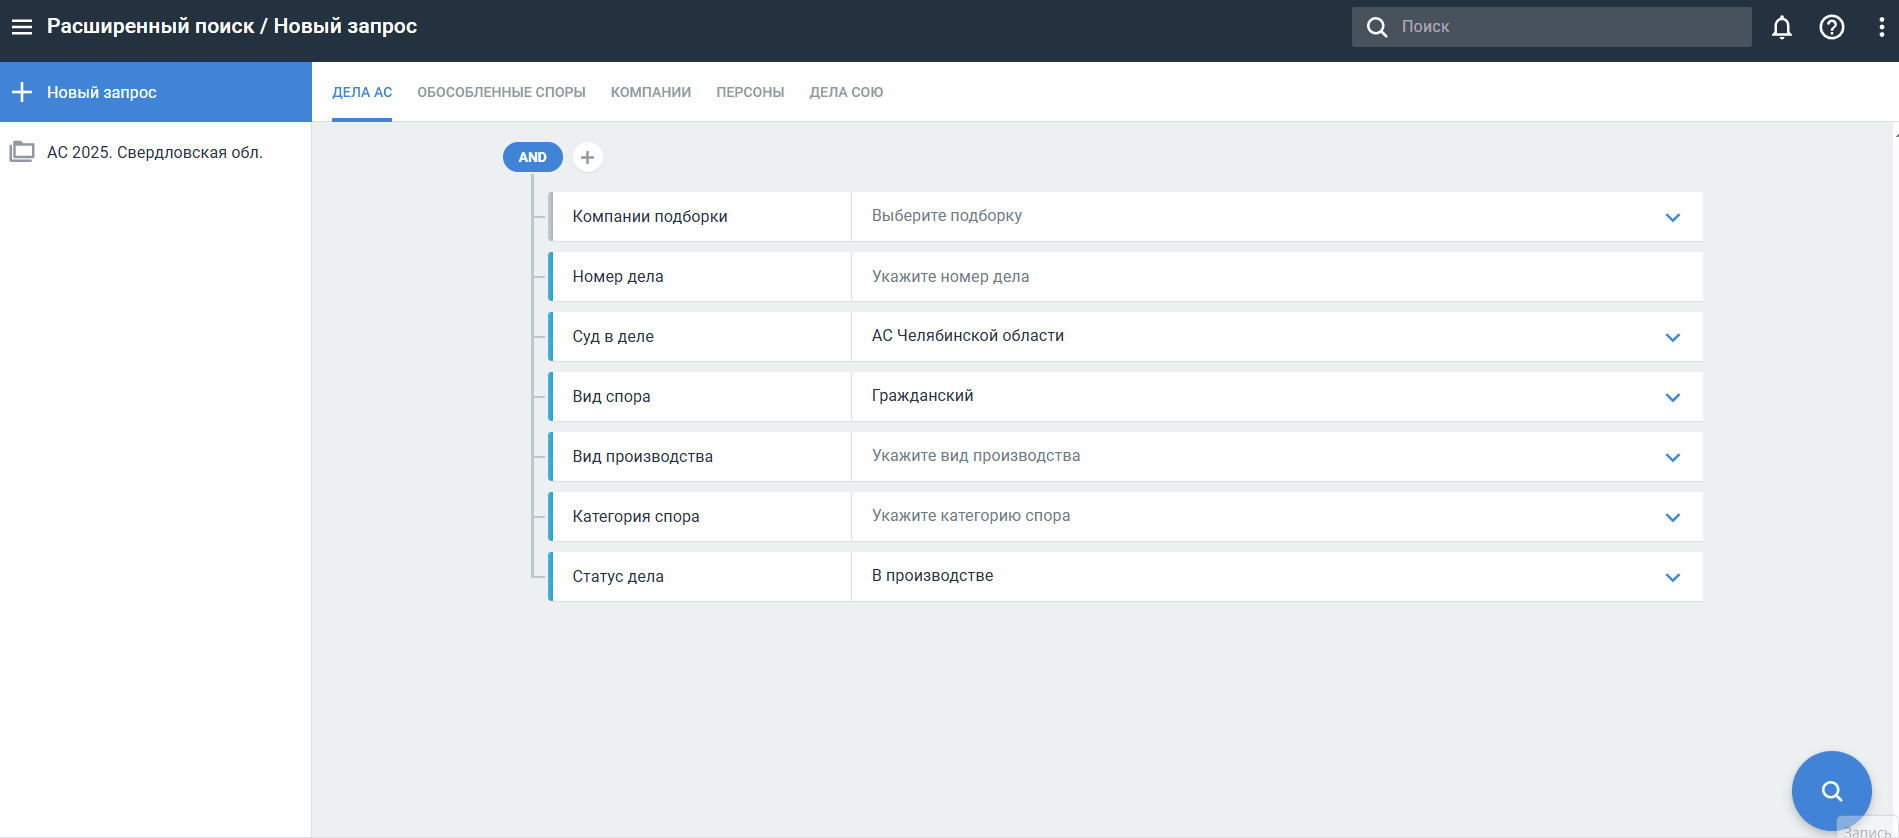Click the magnifier icon in search bar
This screenshot has height=838, width=1899.
(1377, 27)
